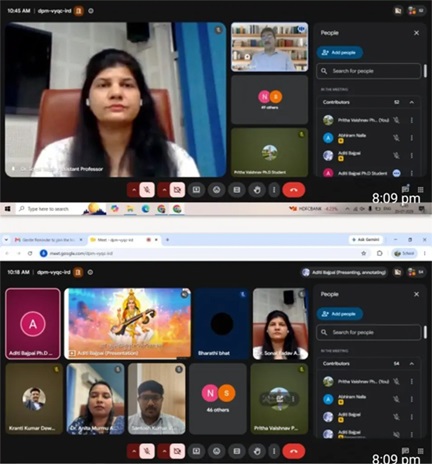Open Gmail tab 'Gentle Reminder to join'
Image resolution: width=432 pixels, height=464 pixels.
[49, 240]
